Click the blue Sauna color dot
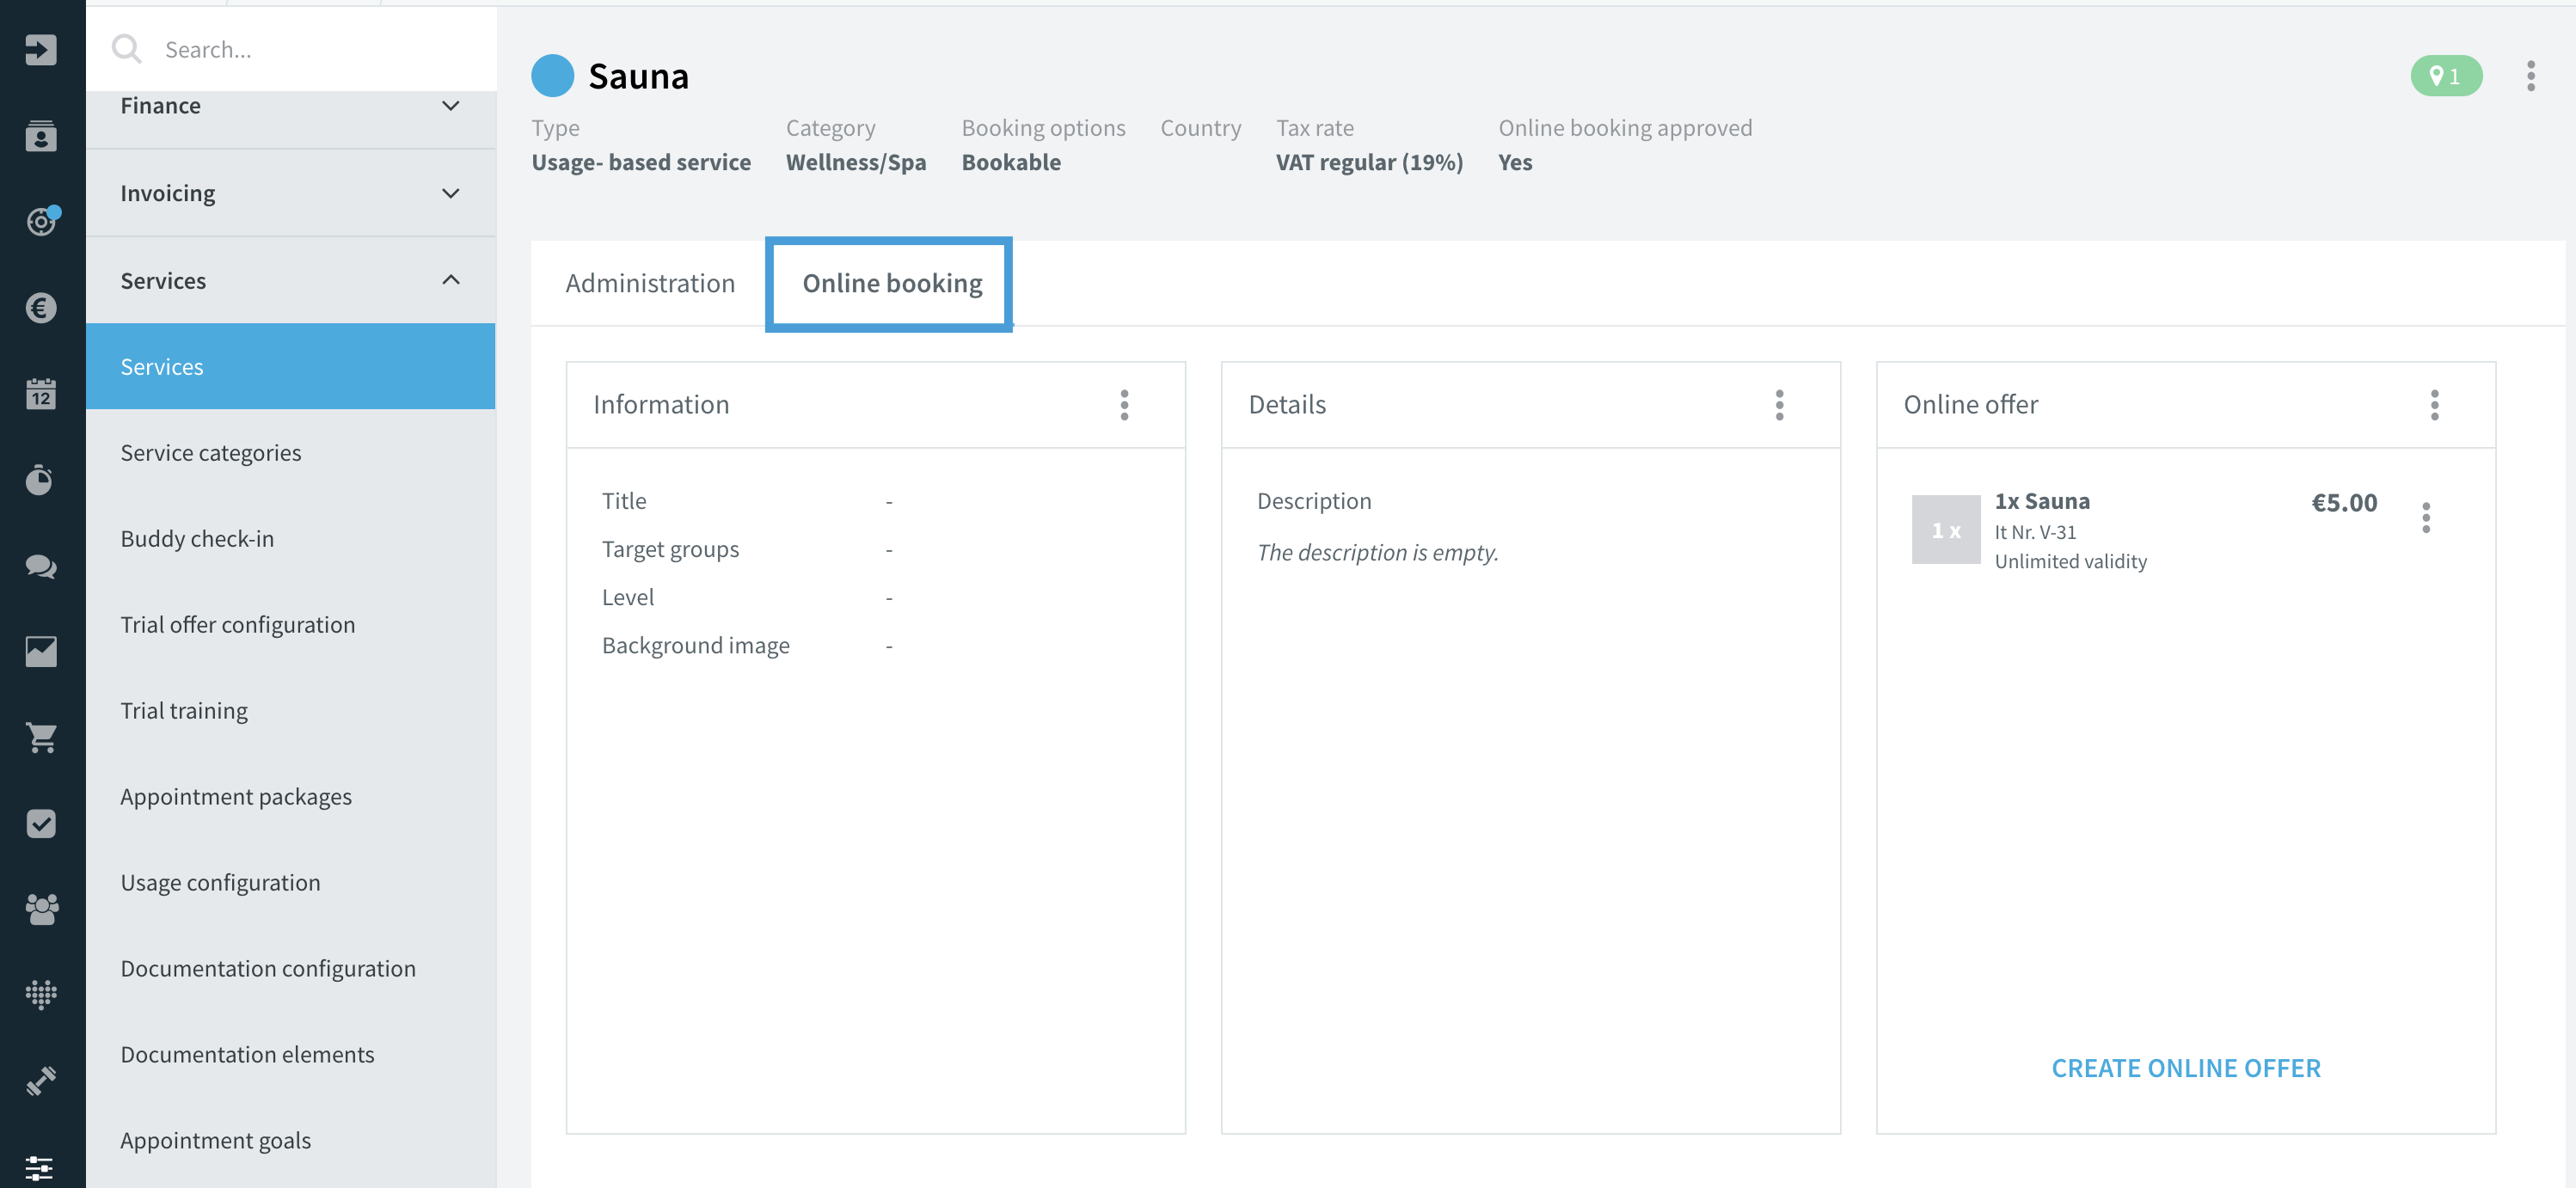The height and width of the screenshot is (1188, 2576). 552,76
